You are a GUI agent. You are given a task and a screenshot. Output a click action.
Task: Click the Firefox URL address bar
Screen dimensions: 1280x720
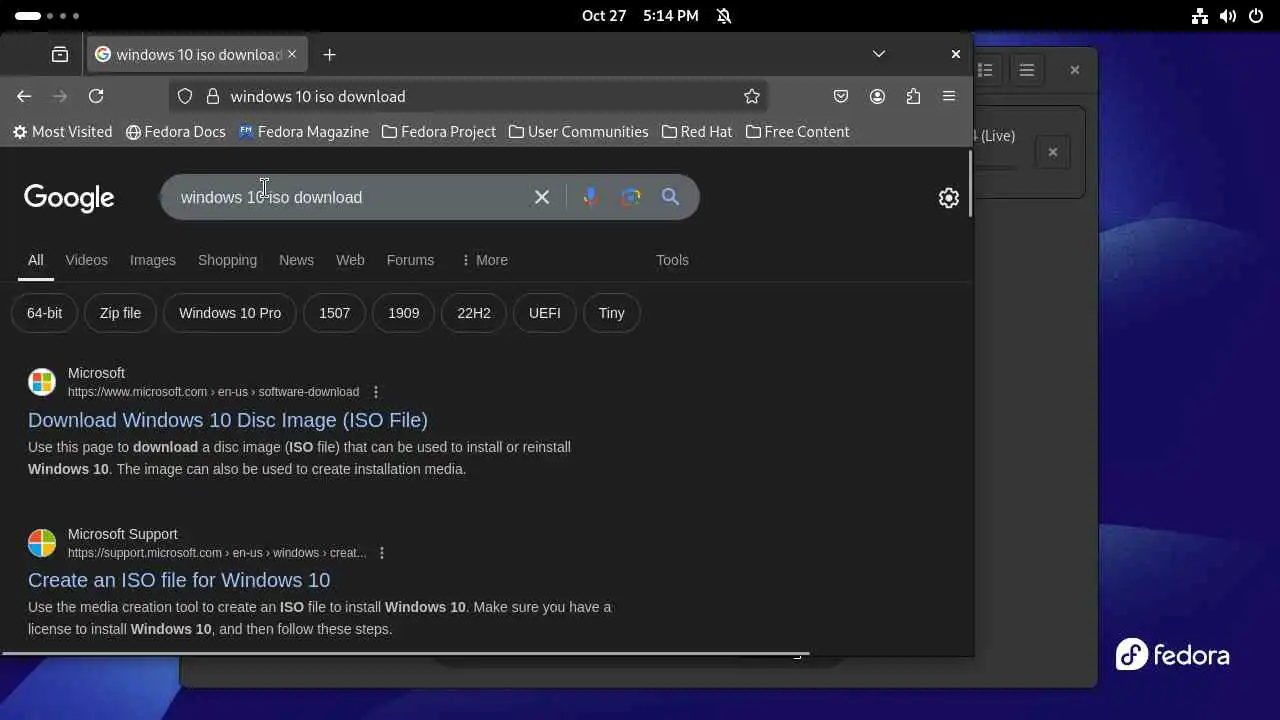click(x=468, y=96)
